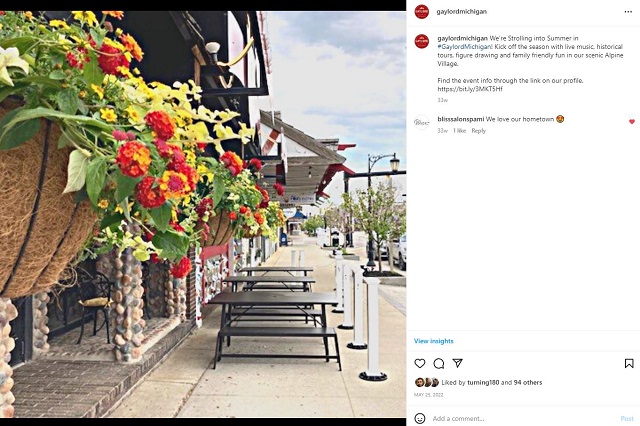The height and width of the screenshot is (426, 640).
Task: Show the '94 others' who liked
Action: (x=528, y=382)
